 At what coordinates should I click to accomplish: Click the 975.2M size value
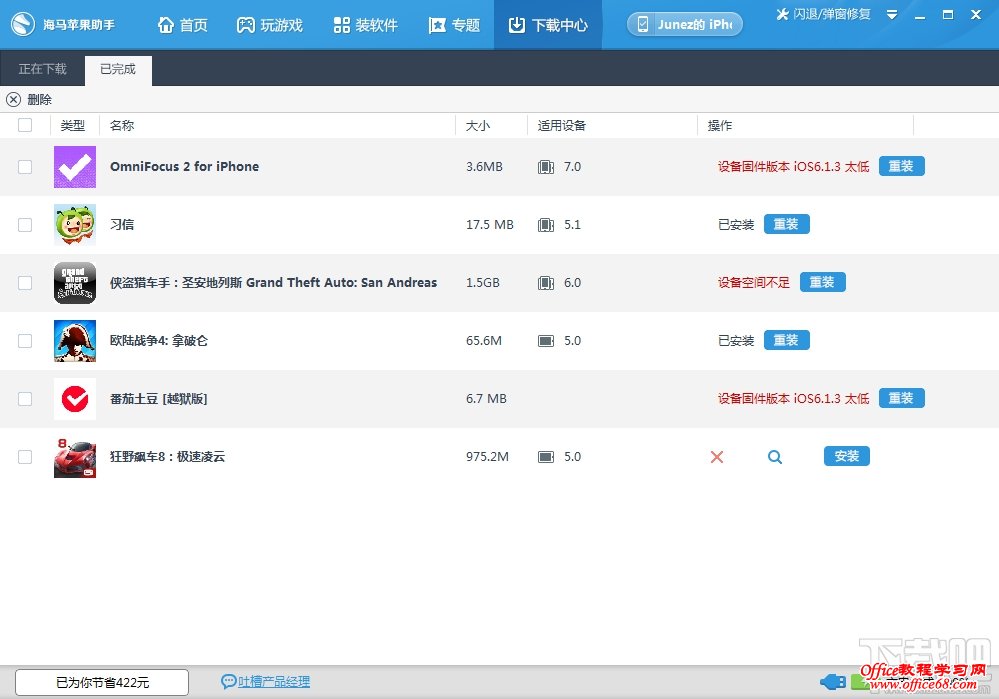[487, 457]
